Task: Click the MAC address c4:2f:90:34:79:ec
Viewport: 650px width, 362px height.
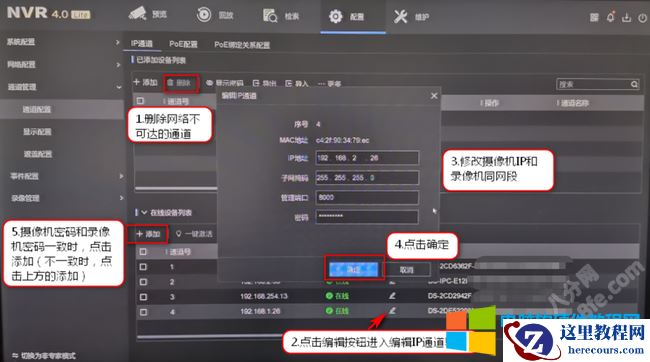Action: [342, 140]
